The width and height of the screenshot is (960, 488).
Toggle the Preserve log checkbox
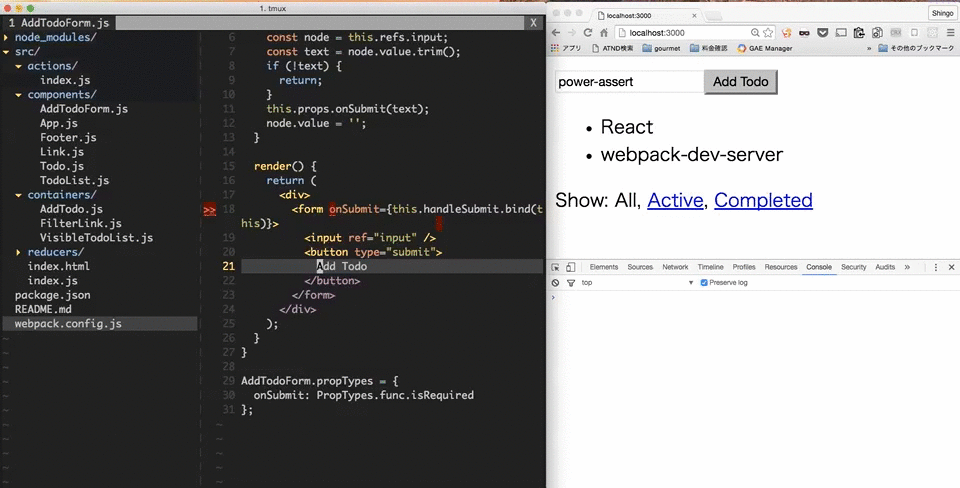coord(704,283)
